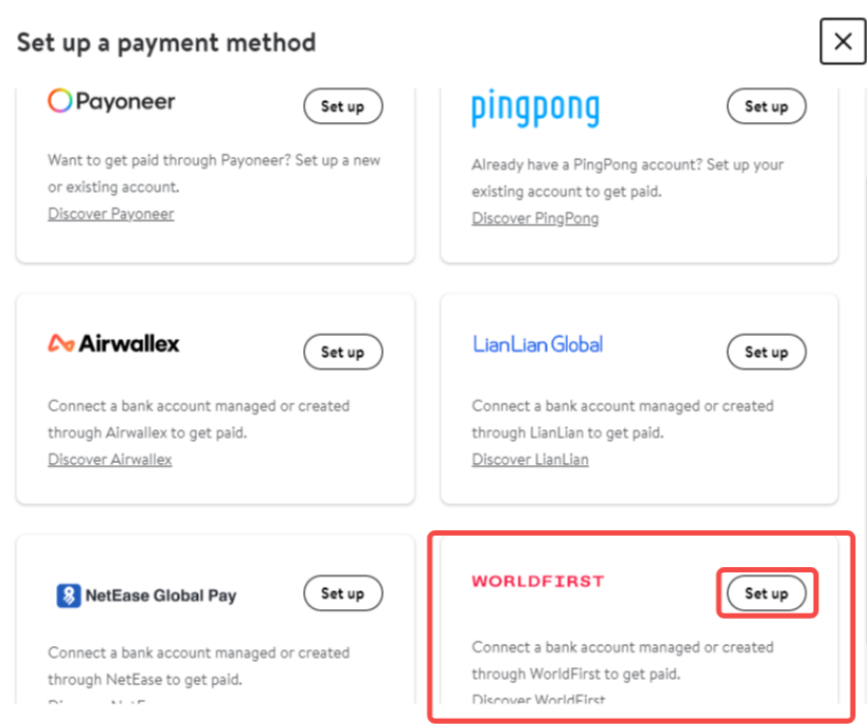Set up WorldFirst payment method
Viewport: 867px width, 727px height.
[x=766, y=593]
